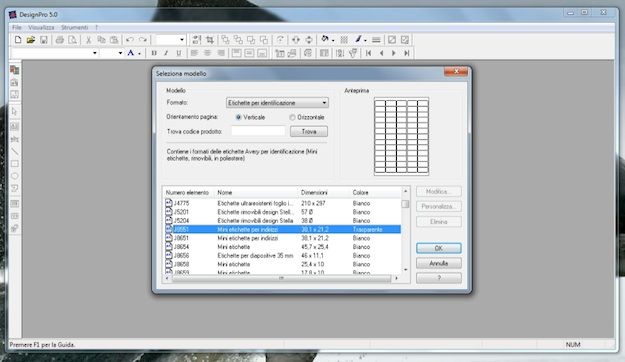
Task: Open the line color dropdown arrow
Action: click(365, 40)
